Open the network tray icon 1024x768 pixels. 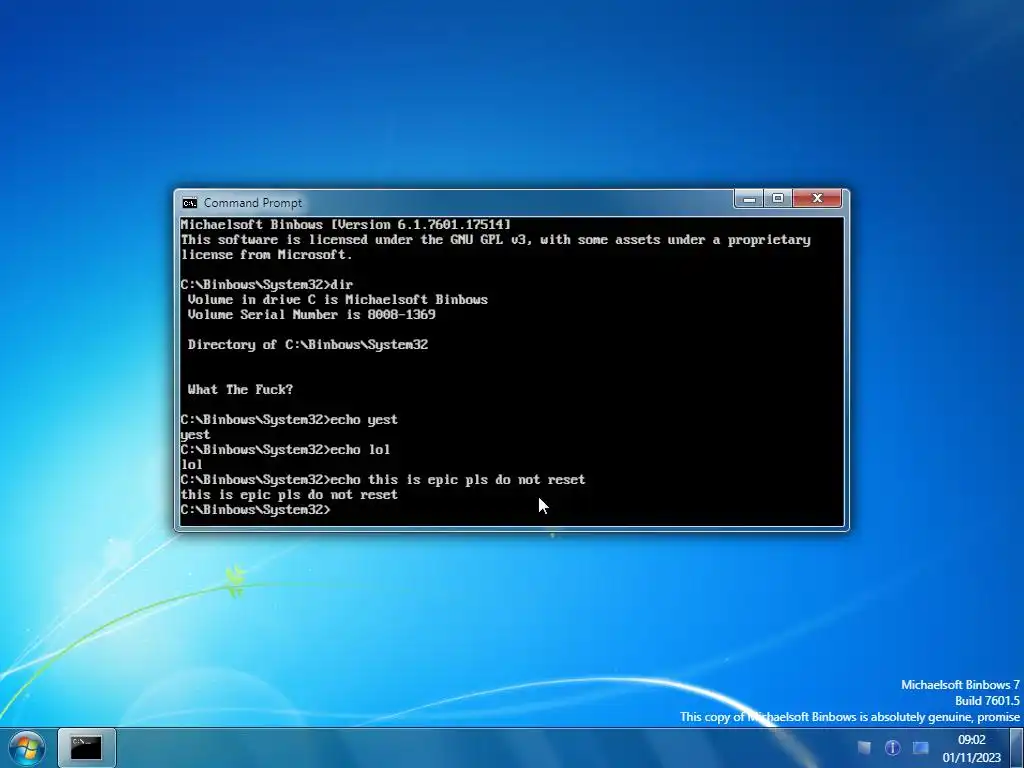pos(920,747)
